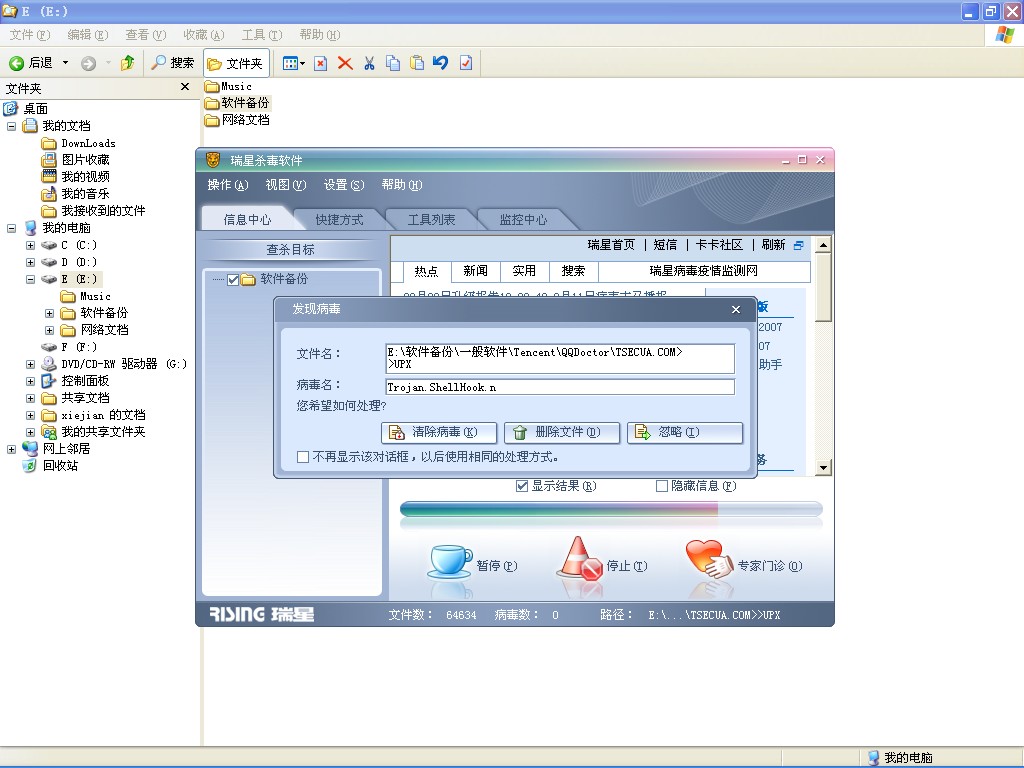
Task: Expand the 控制面板 tree node
Action: click(x=30, y=381)
